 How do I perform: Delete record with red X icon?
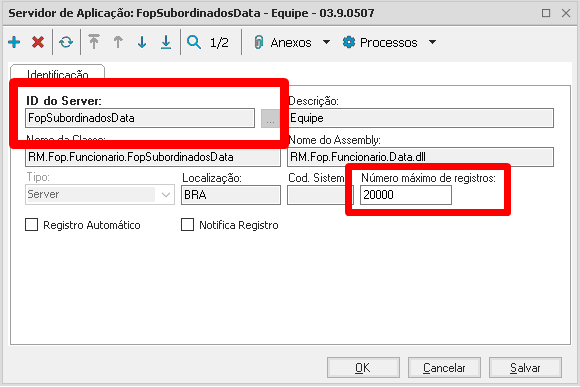coord(38,42)
